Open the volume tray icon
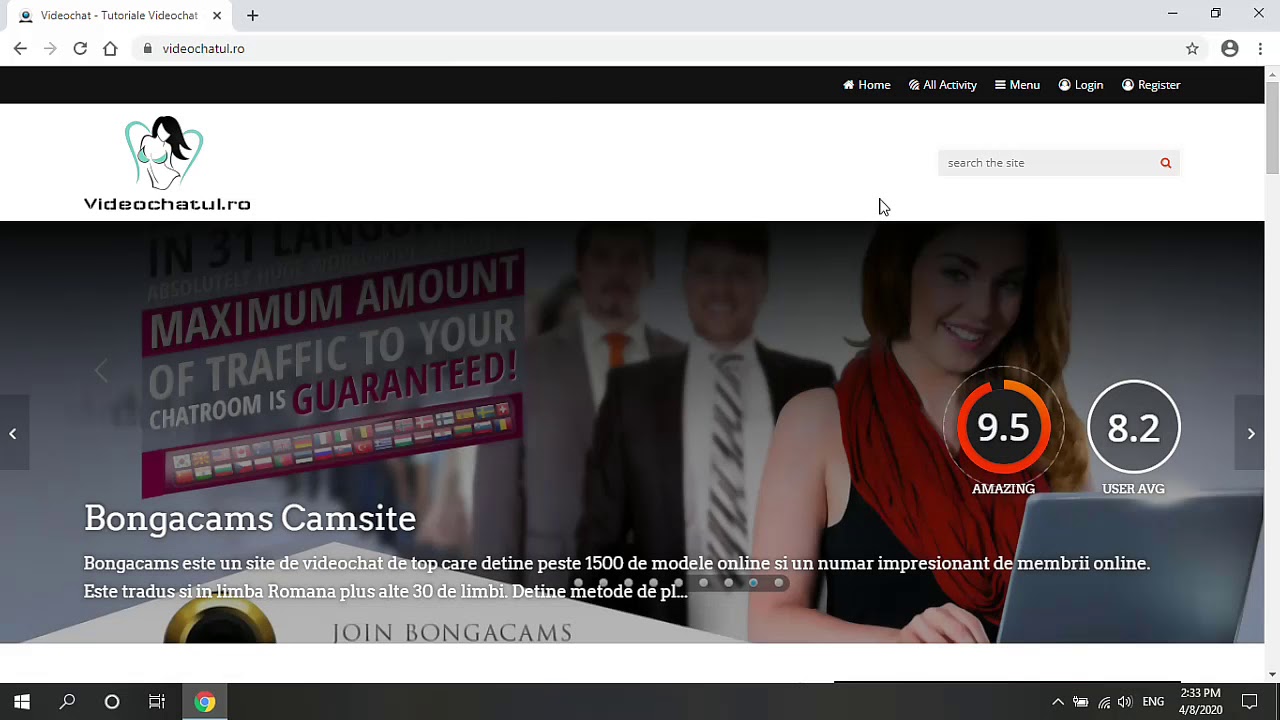Screen dimensions: 1280x720 [x=1126, y=702]
